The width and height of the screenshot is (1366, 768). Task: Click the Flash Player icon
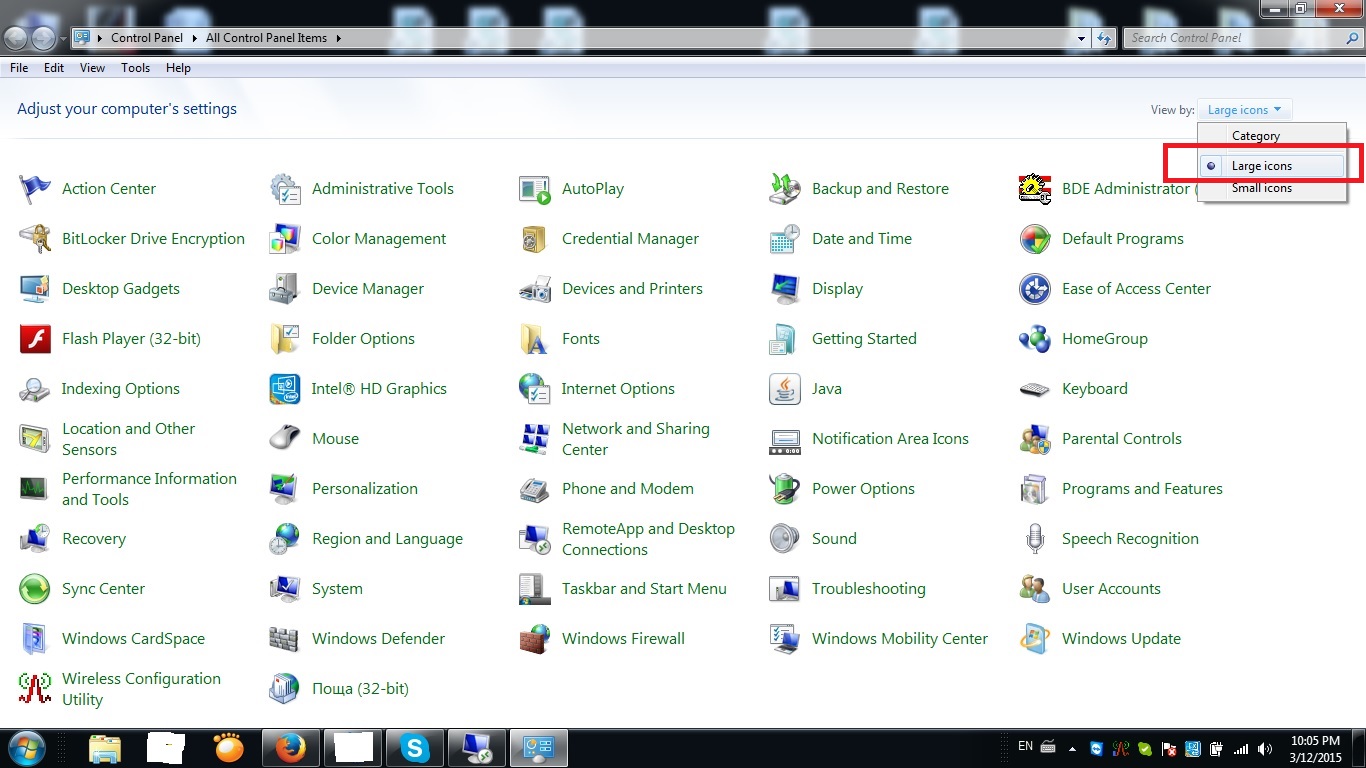pos(35,339)
